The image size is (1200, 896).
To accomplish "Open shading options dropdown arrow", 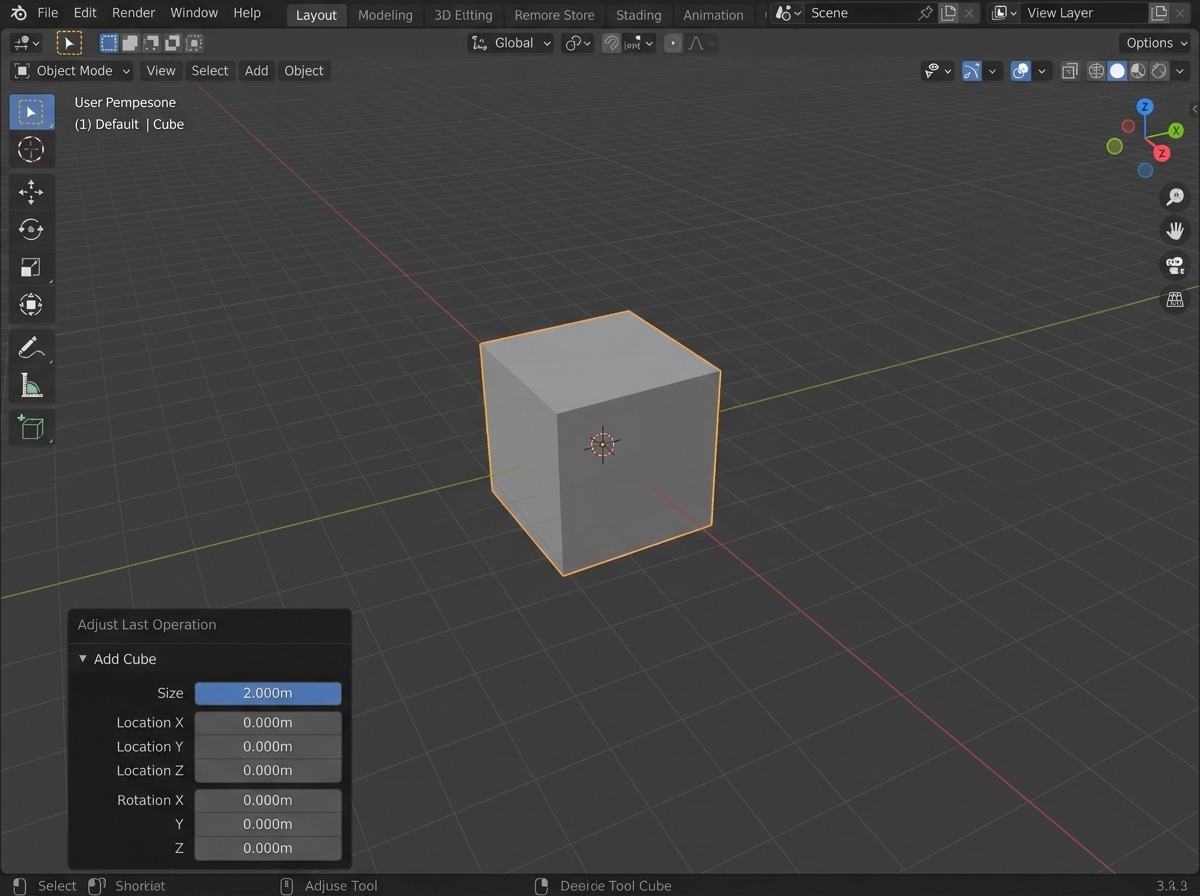I will [x=1181, y=71].
